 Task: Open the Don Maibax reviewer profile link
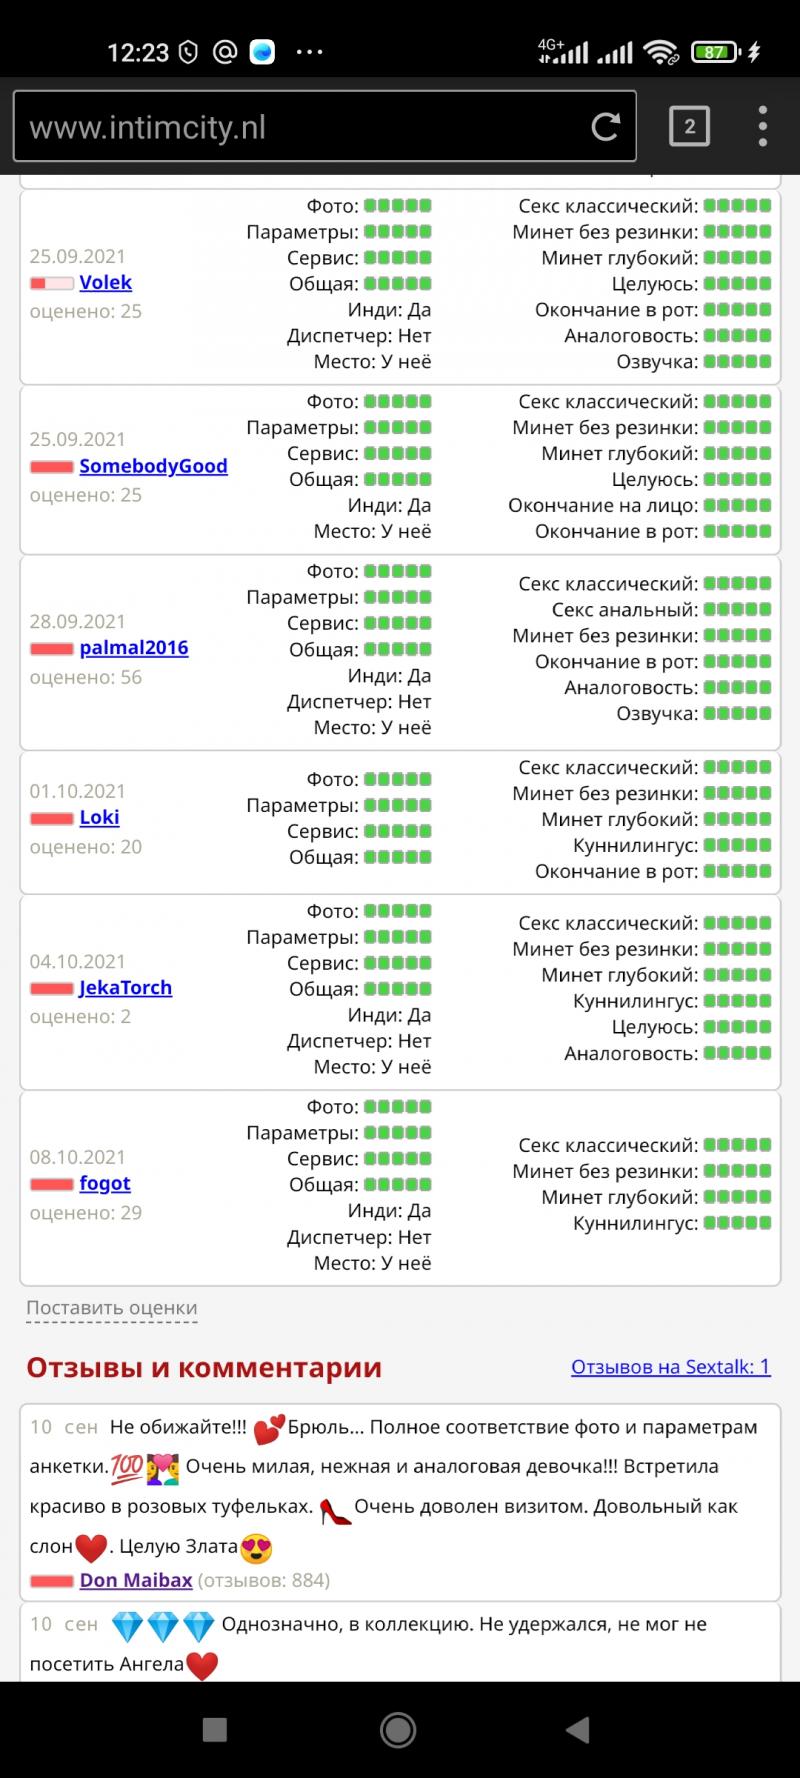(x=136, y=1580)
